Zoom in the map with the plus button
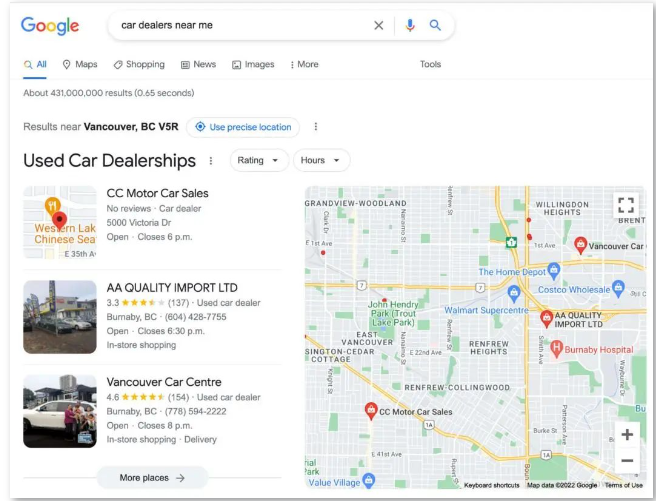 pyautogui.click(x=627, y=435)
